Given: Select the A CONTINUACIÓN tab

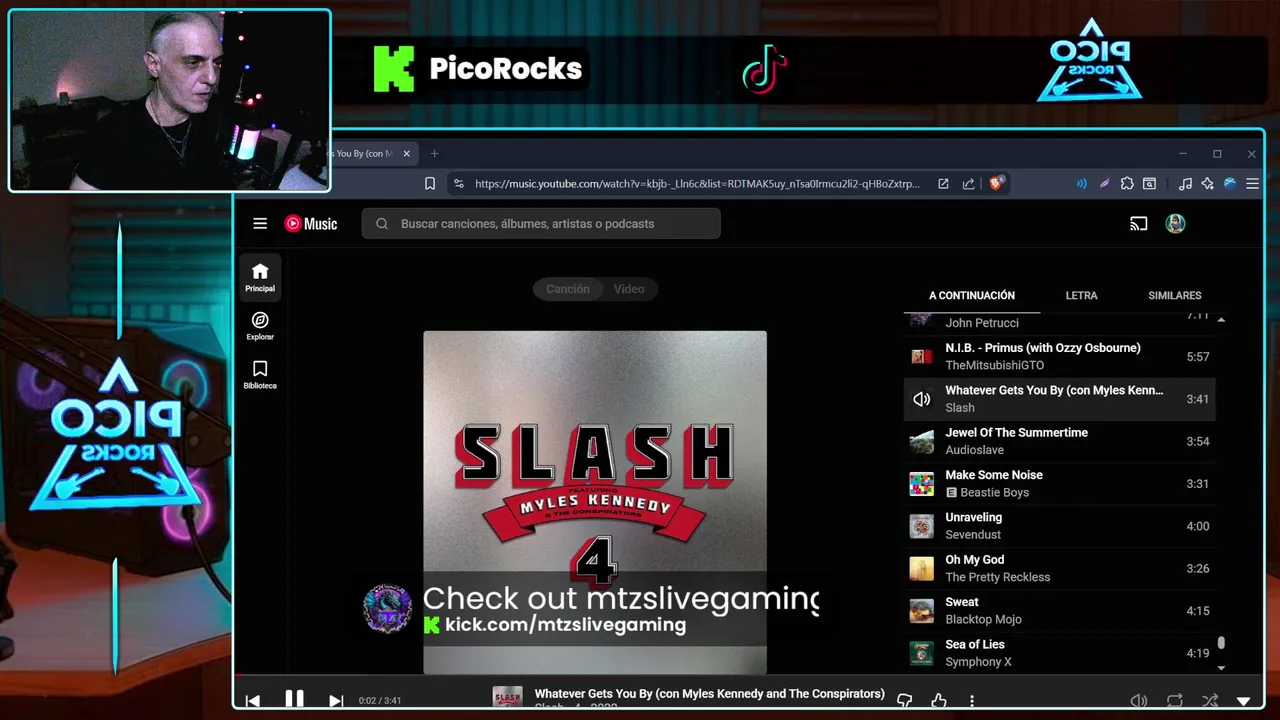Looking at the screenshot, I should [x=972, y=296].
